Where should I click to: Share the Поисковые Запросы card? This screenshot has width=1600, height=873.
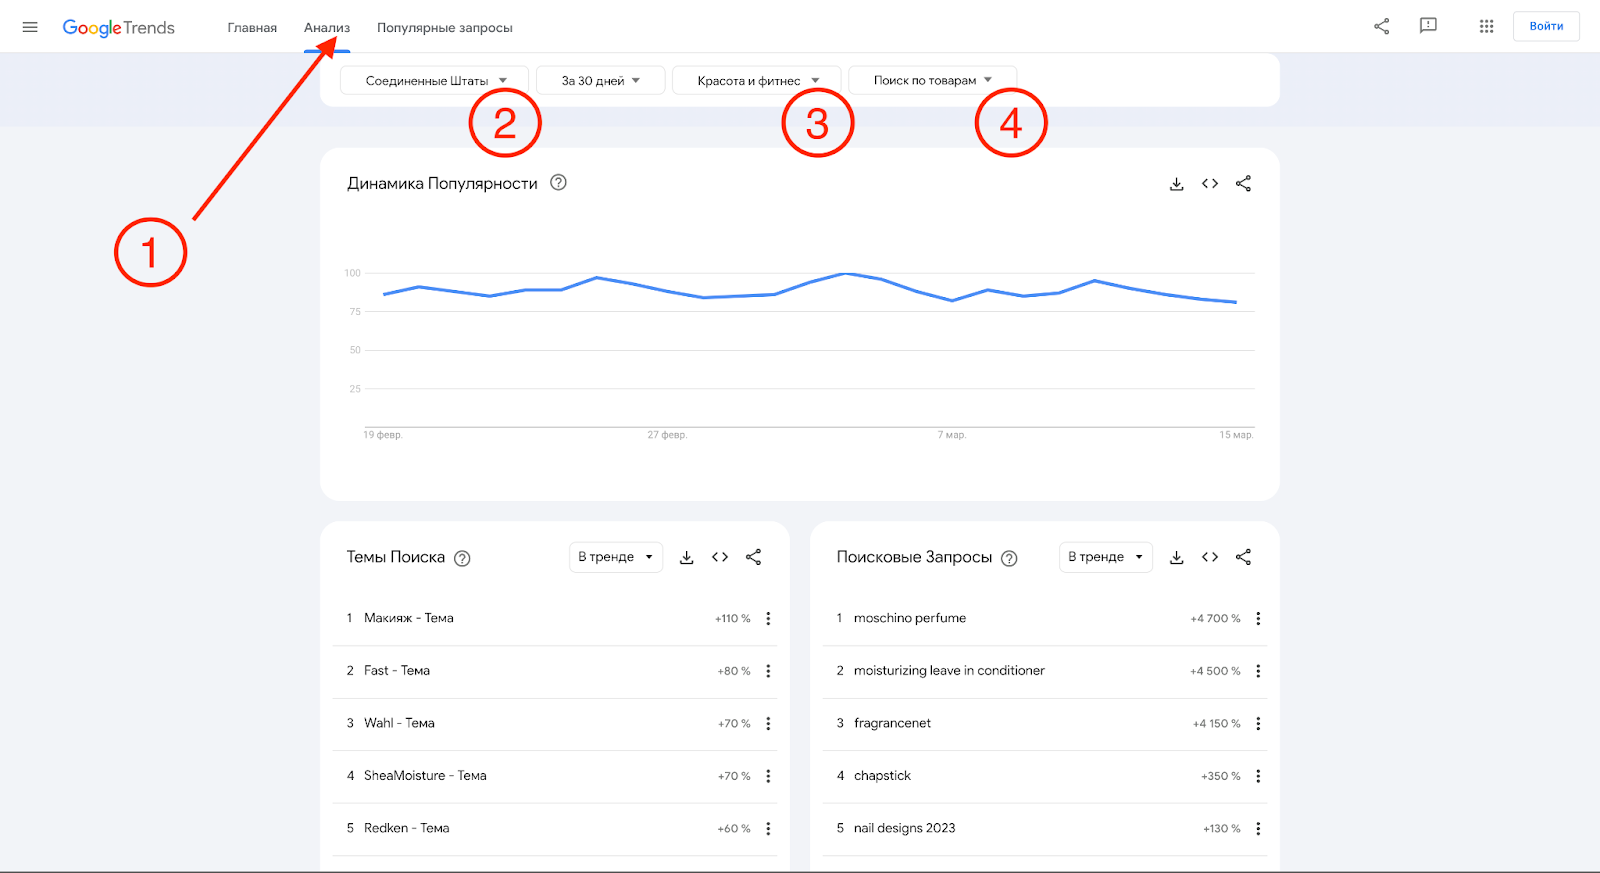[x=1243, y=557]
